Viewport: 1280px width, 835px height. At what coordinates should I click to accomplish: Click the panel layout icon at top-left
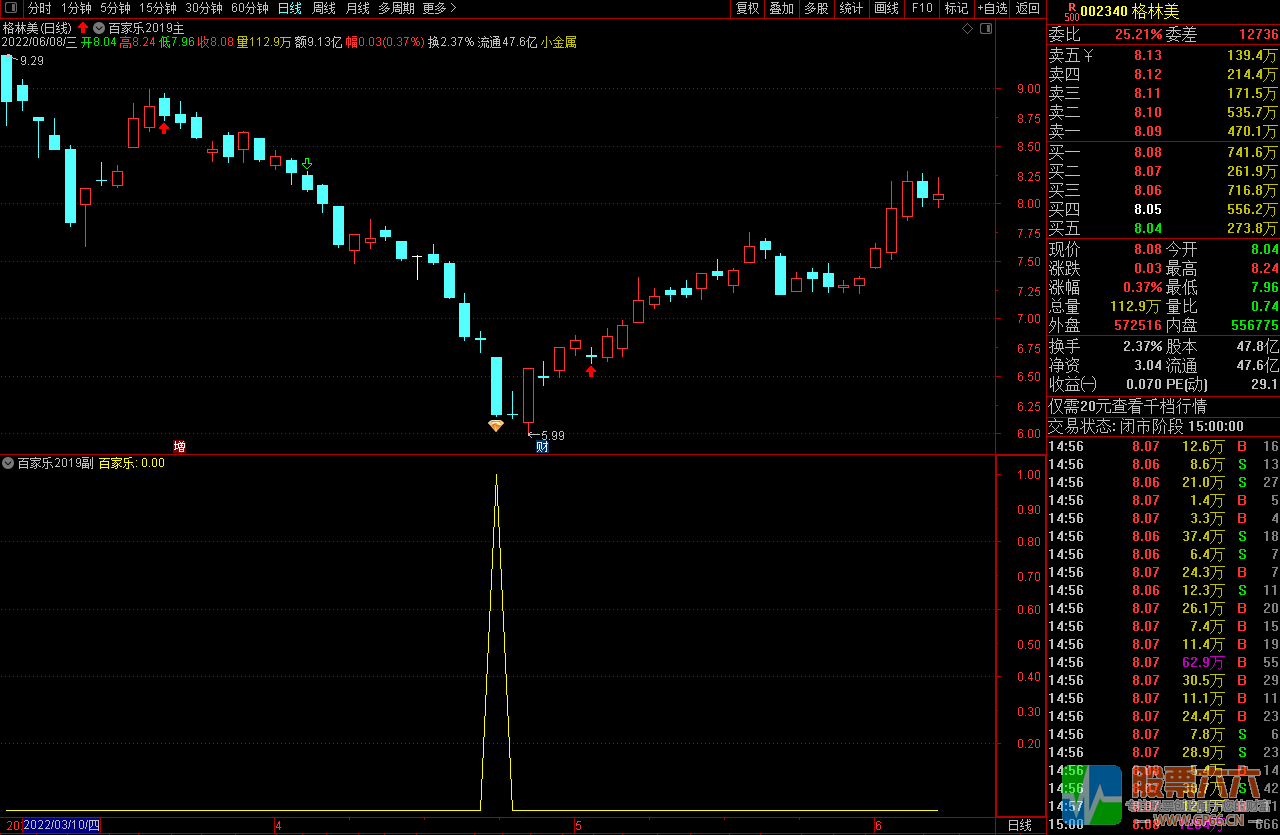12,8
